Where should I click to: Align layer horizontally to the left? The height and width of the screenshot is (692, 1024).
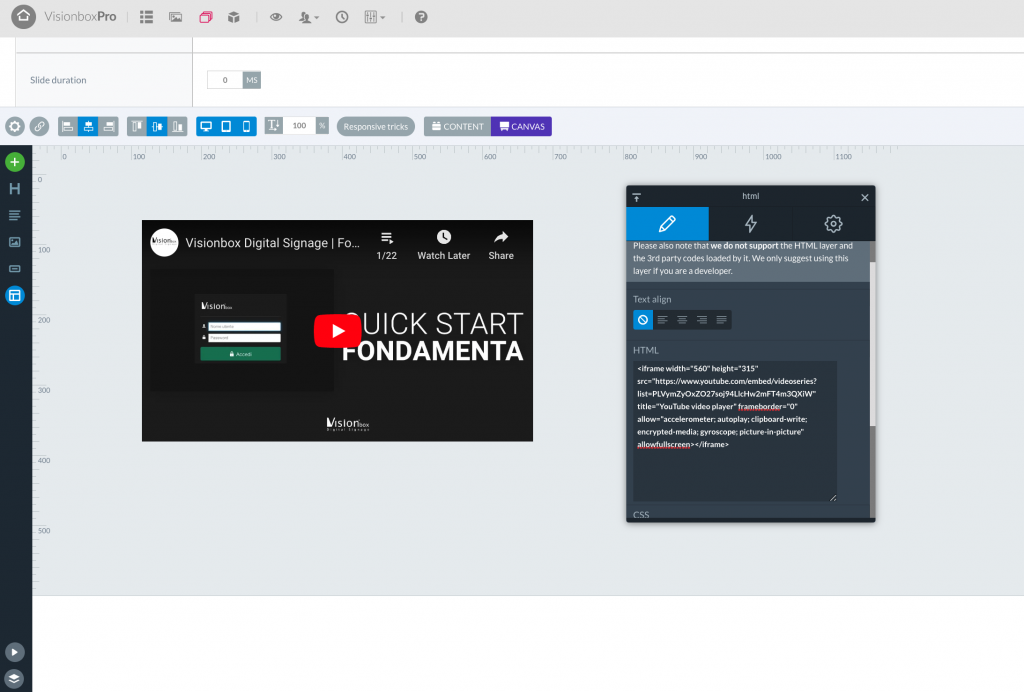tap(68, 126)
